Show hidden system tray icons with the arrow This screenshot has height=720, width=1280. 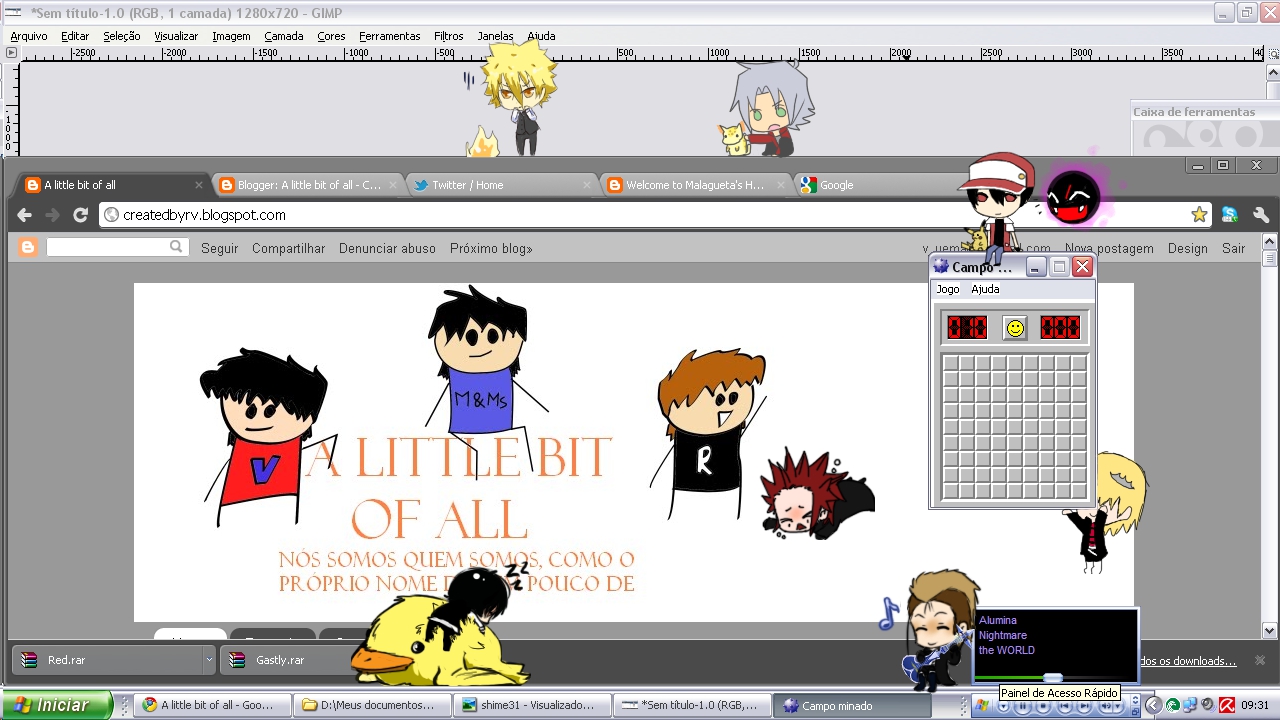tap(1152, 705)
